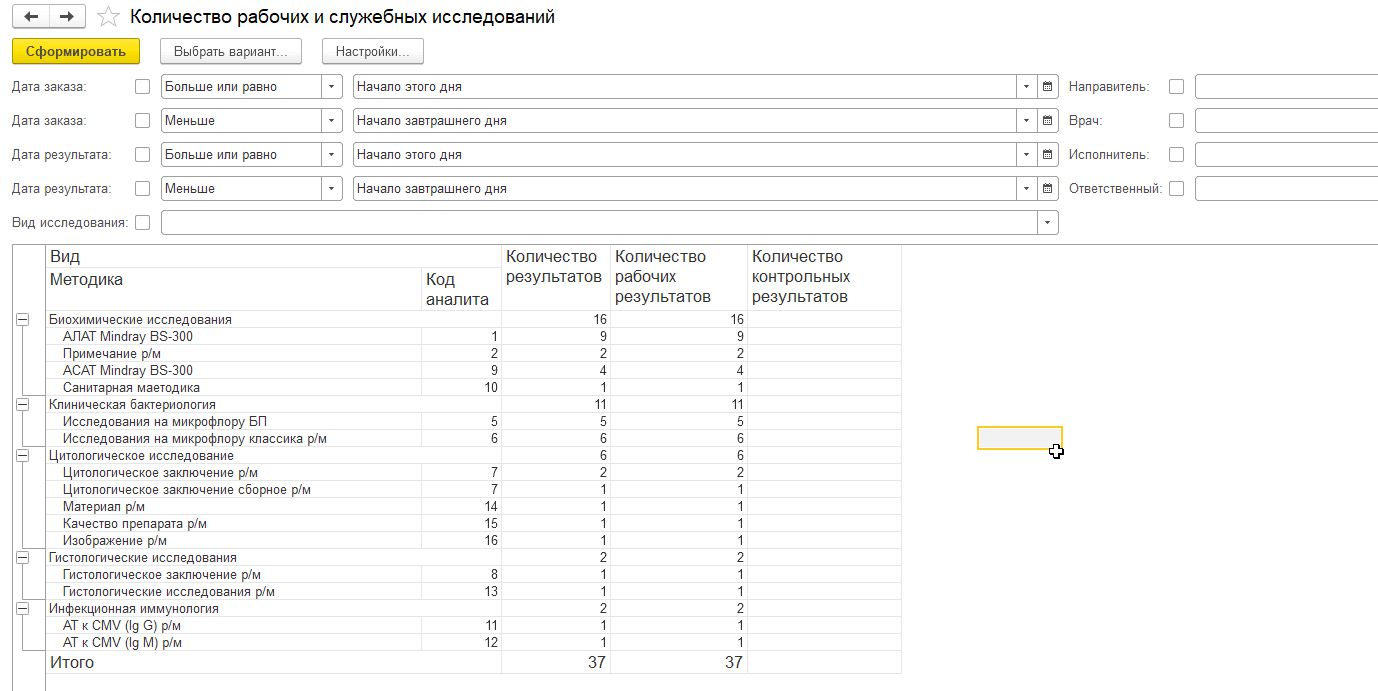Toggle Направитель filter checkbox
The image size is (1378, 691).
pos(1176,87)
